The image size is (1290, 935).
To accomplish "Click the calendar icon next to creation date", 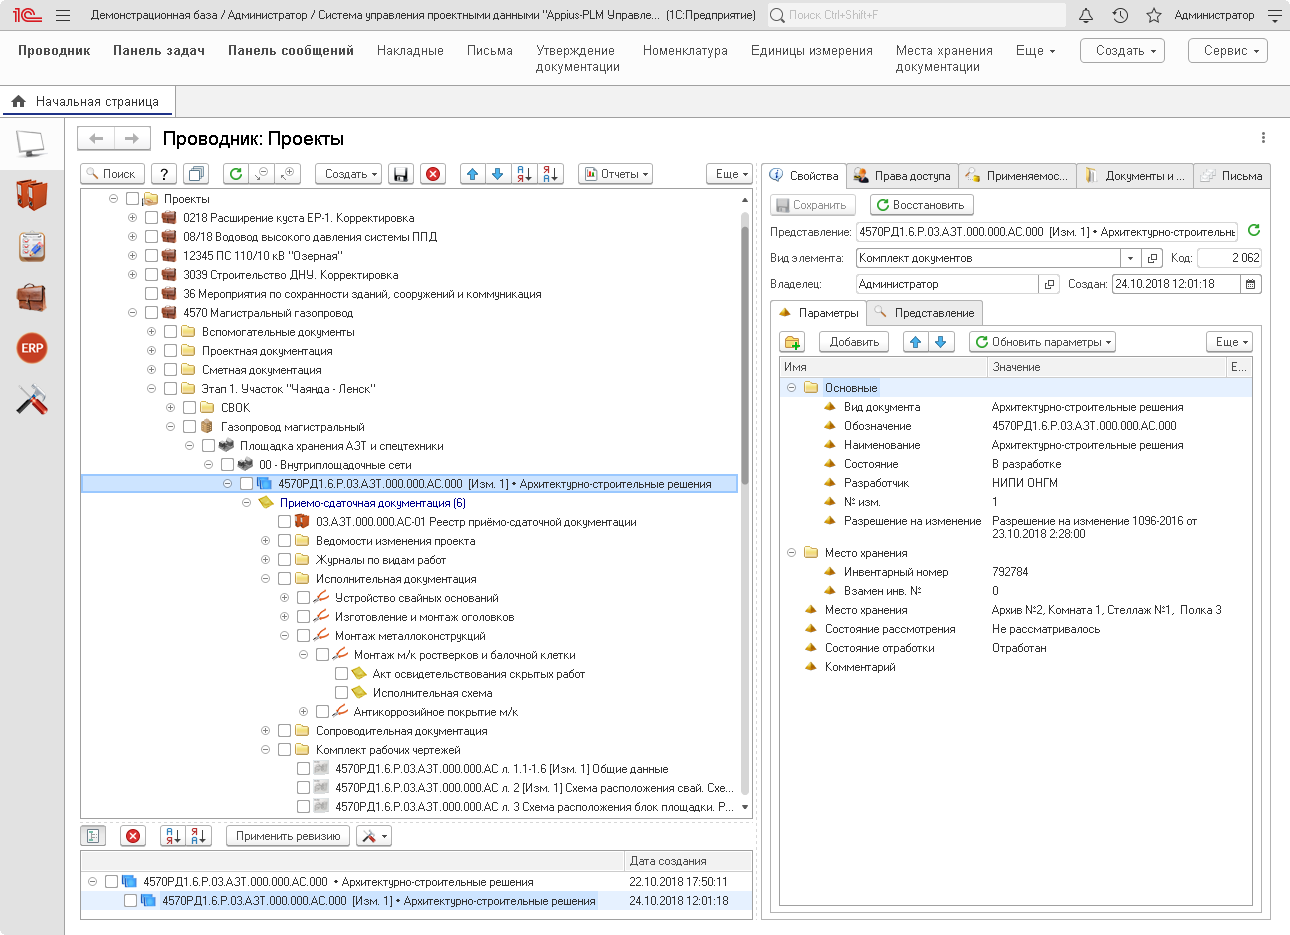I will coord(1250,284).
